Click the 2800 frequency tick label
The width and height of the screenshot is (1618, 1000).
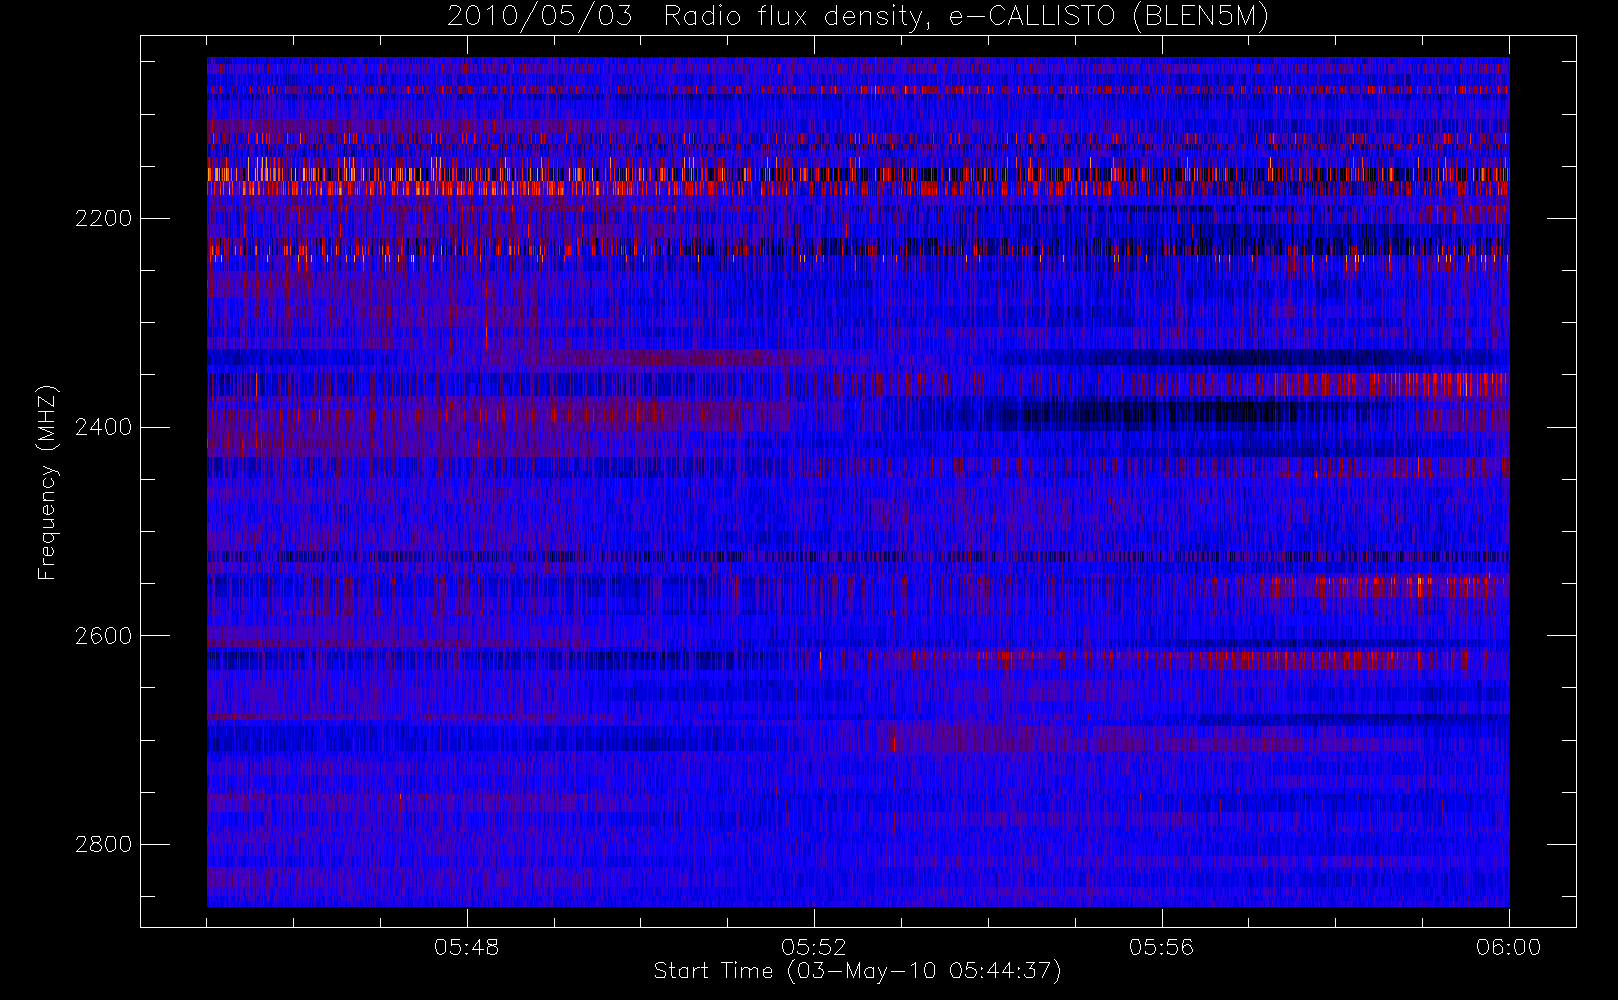point(103,844)
